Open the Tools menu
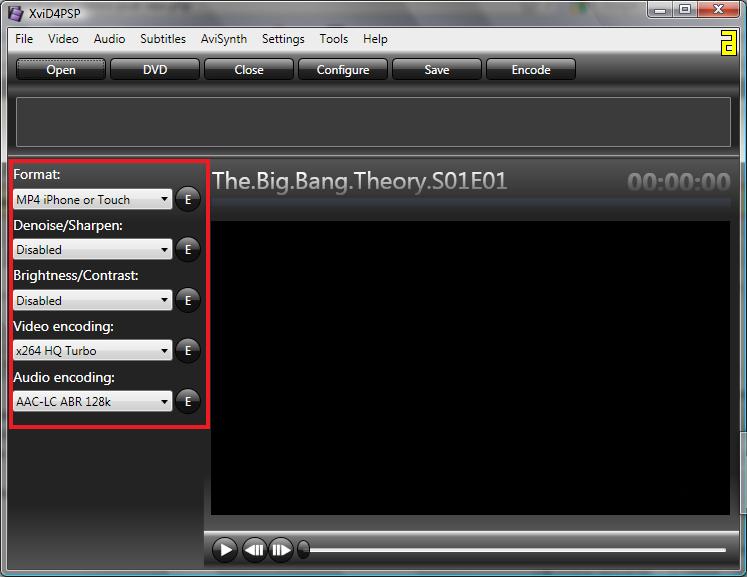 click(x=333, y=39)
